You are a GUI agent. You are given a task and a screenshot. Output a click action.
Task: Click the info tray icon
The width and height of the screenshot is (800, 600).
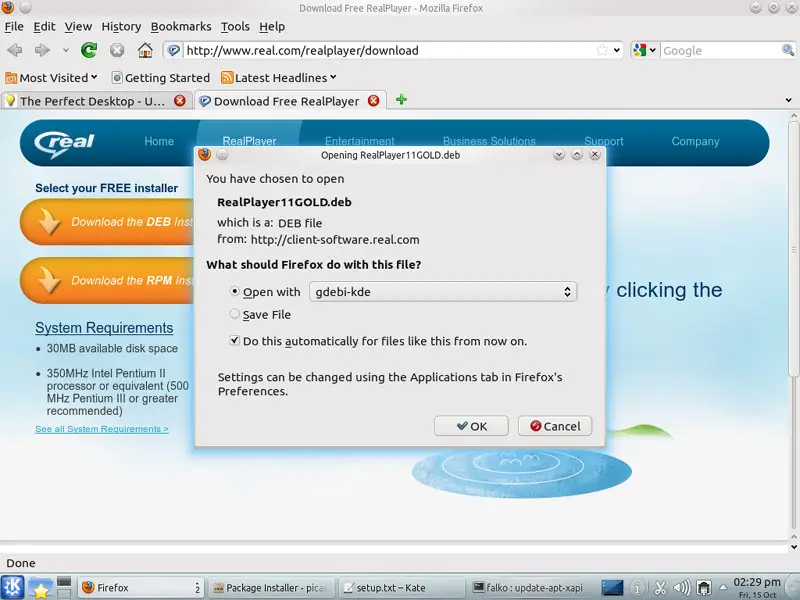click(637, 588)
